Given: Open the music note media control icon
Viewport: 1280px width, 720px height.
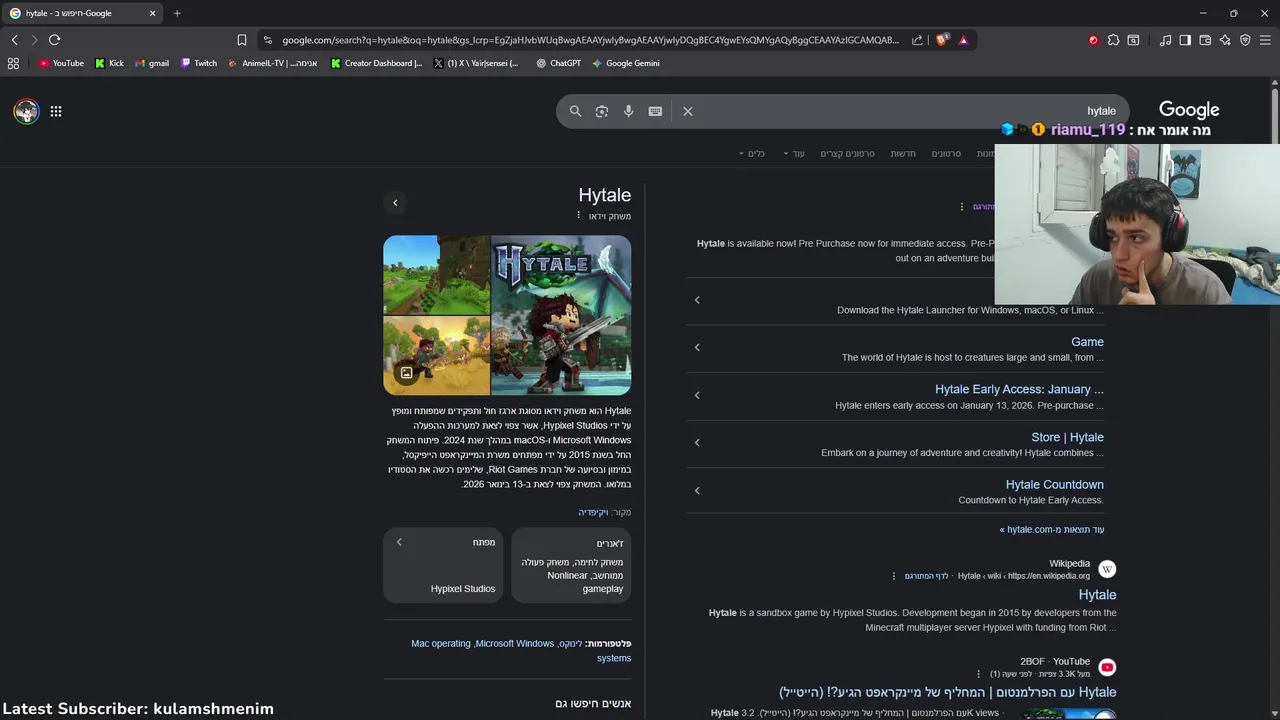Looking at the screenshot, I should pos(1165,40).
